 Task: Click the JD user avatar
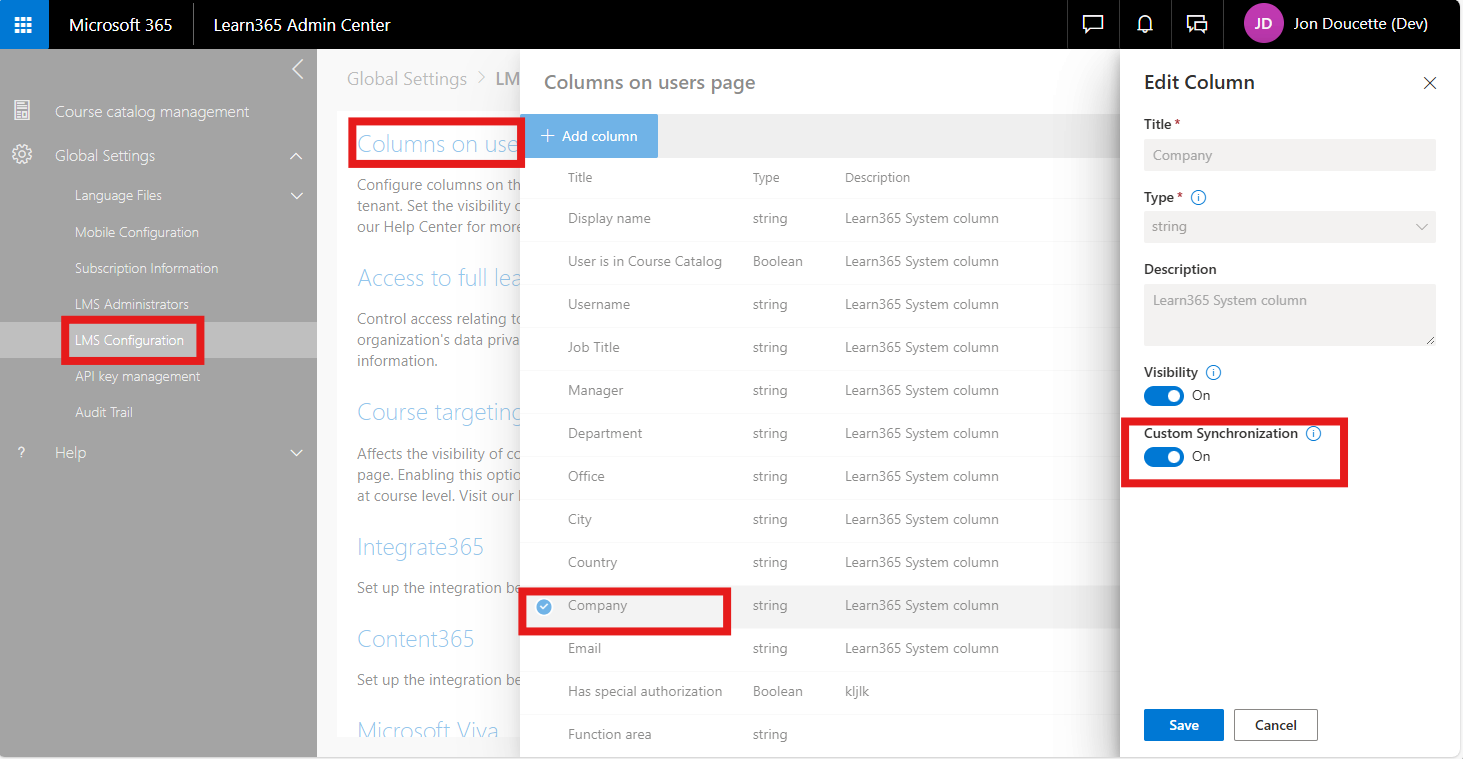(x=1263, y=24)
